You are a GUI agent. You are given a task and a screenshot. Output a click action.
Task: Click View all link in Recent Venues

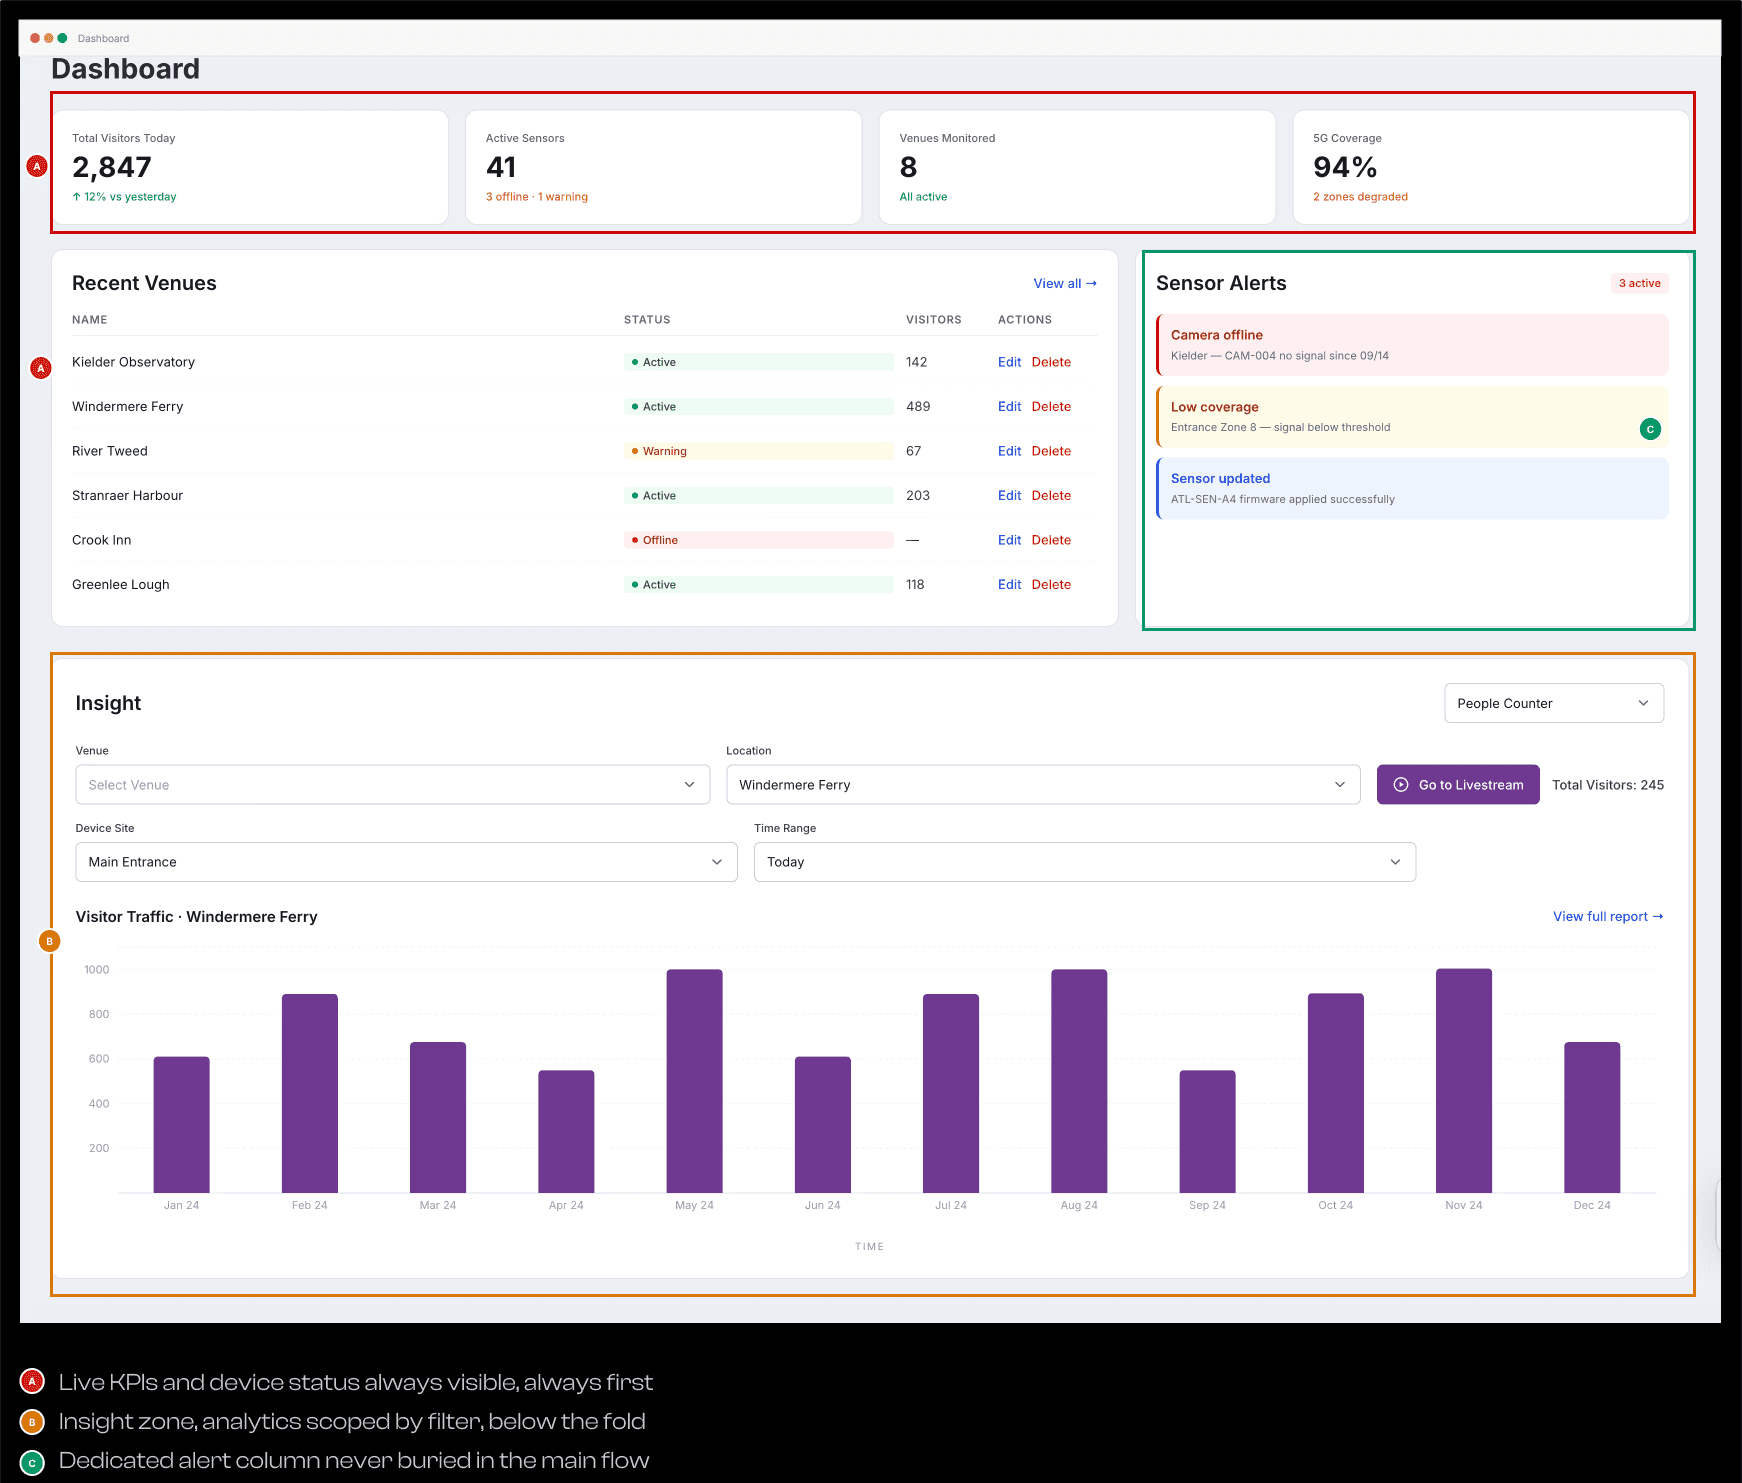coord(1065,284)
